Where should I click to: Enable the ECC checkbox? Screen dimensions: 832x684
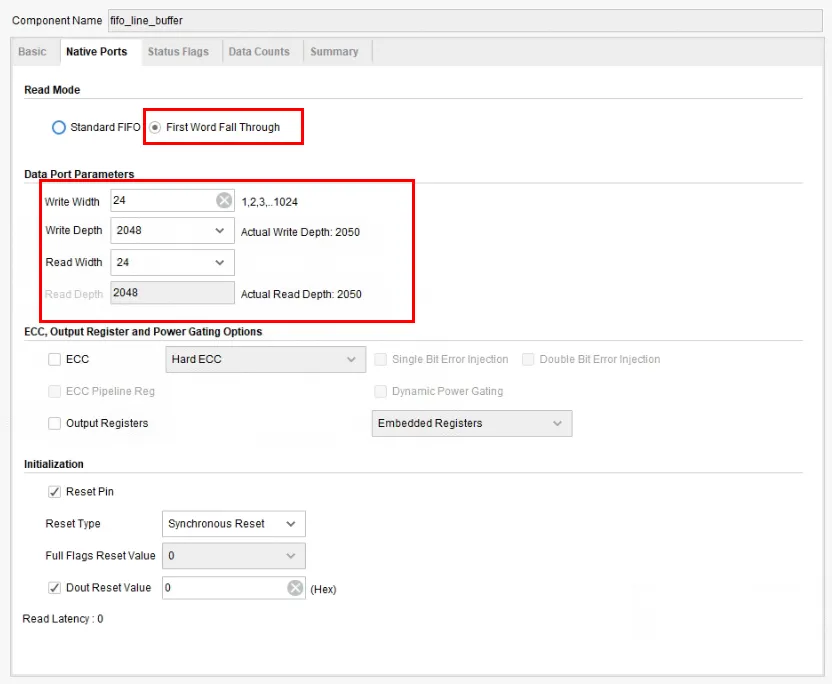click(x=54, y=359)
